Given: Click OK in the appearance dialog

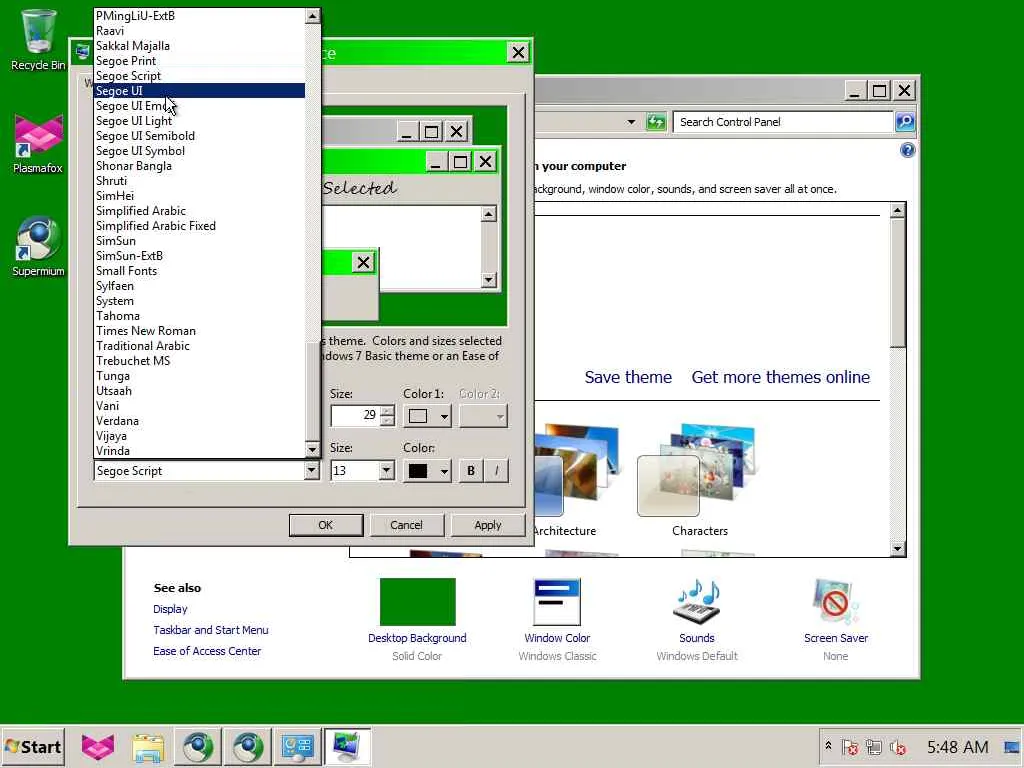Looking at the screenshot, I should [x=326, y=525].
